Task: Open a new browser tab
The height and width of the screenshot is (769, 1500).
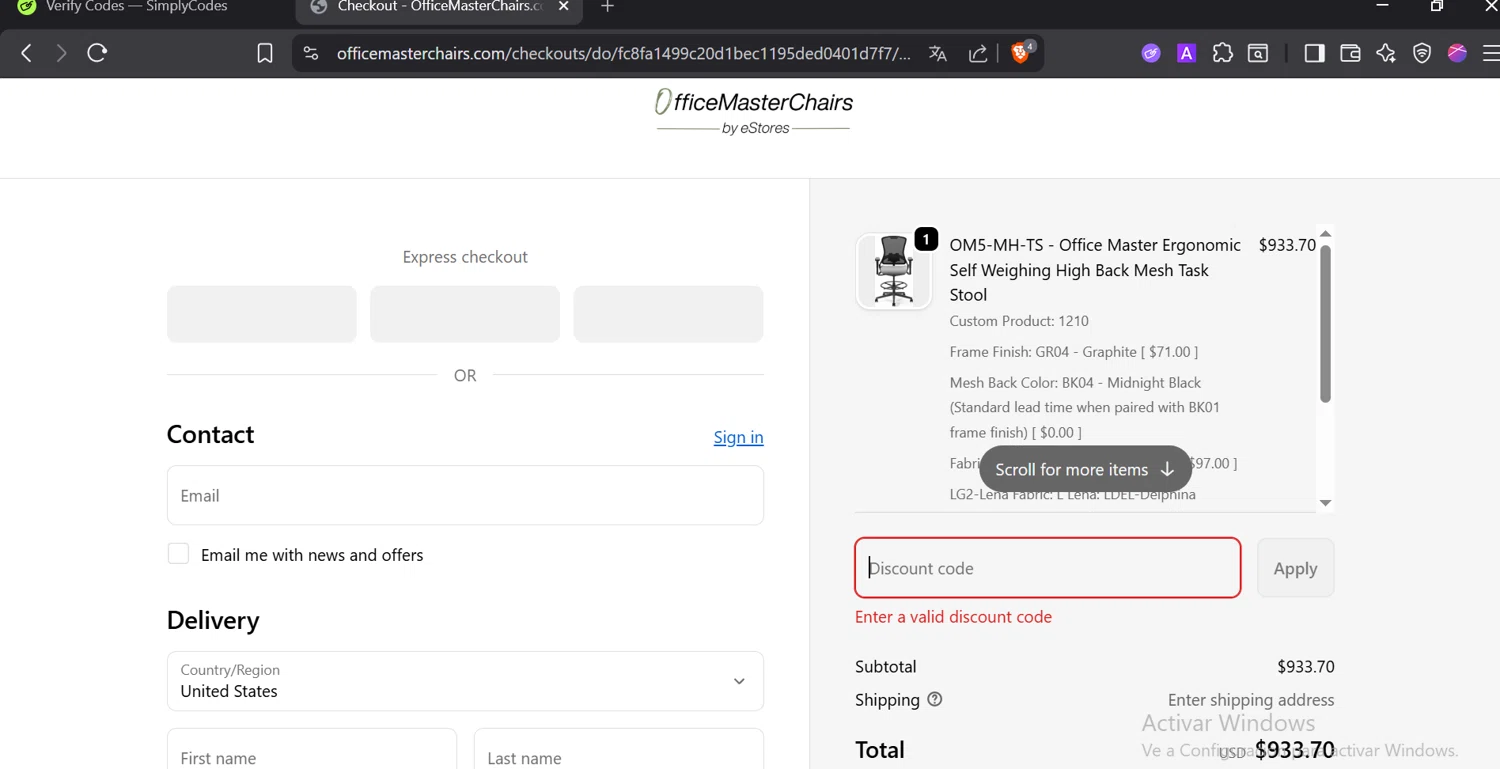Action: tap(607, 7)
